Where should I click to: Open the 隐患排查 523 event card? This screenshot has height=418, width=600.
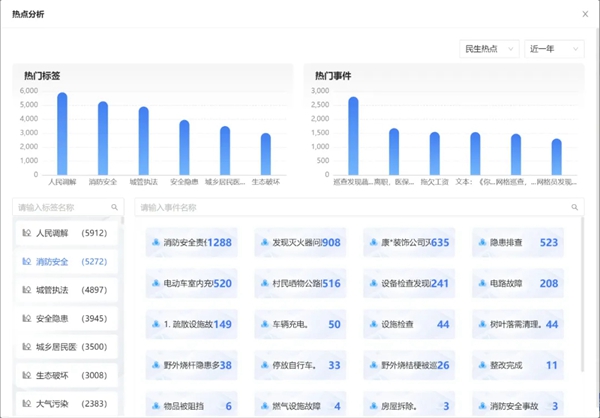[x=518, y=242]
